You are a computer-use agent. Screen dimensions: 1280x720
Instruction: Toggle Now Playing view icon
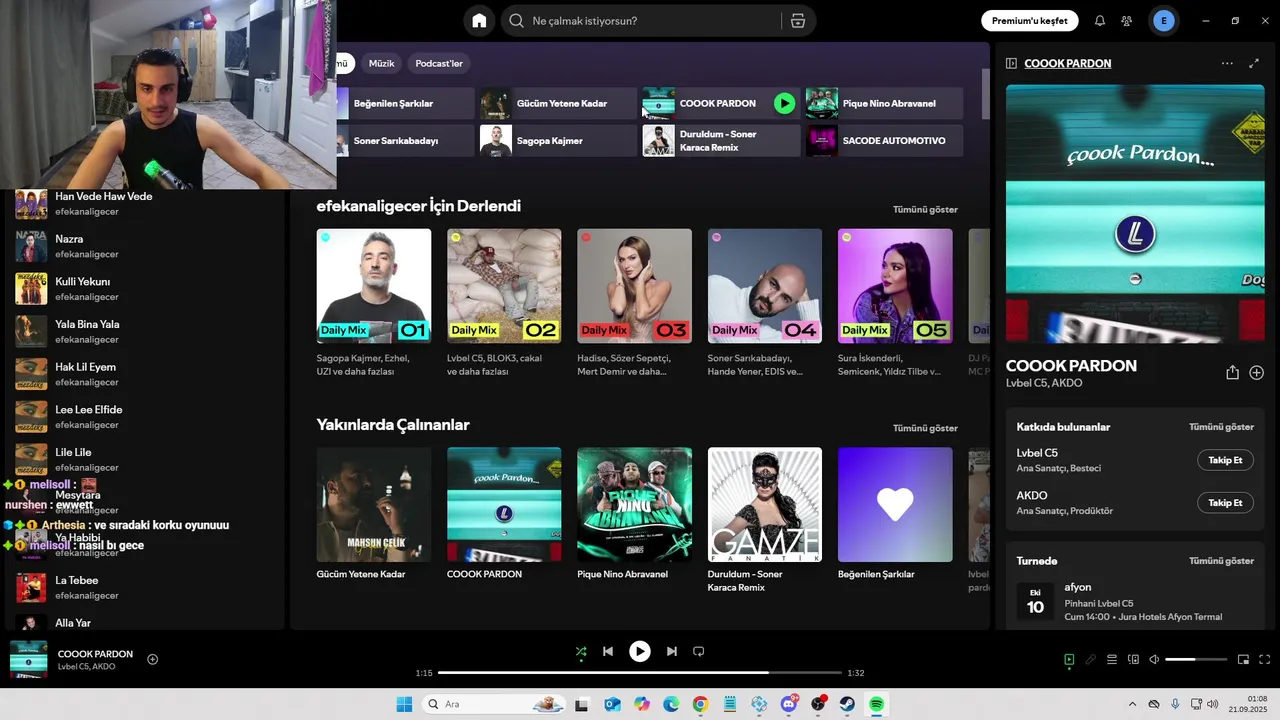(1069, 660)
